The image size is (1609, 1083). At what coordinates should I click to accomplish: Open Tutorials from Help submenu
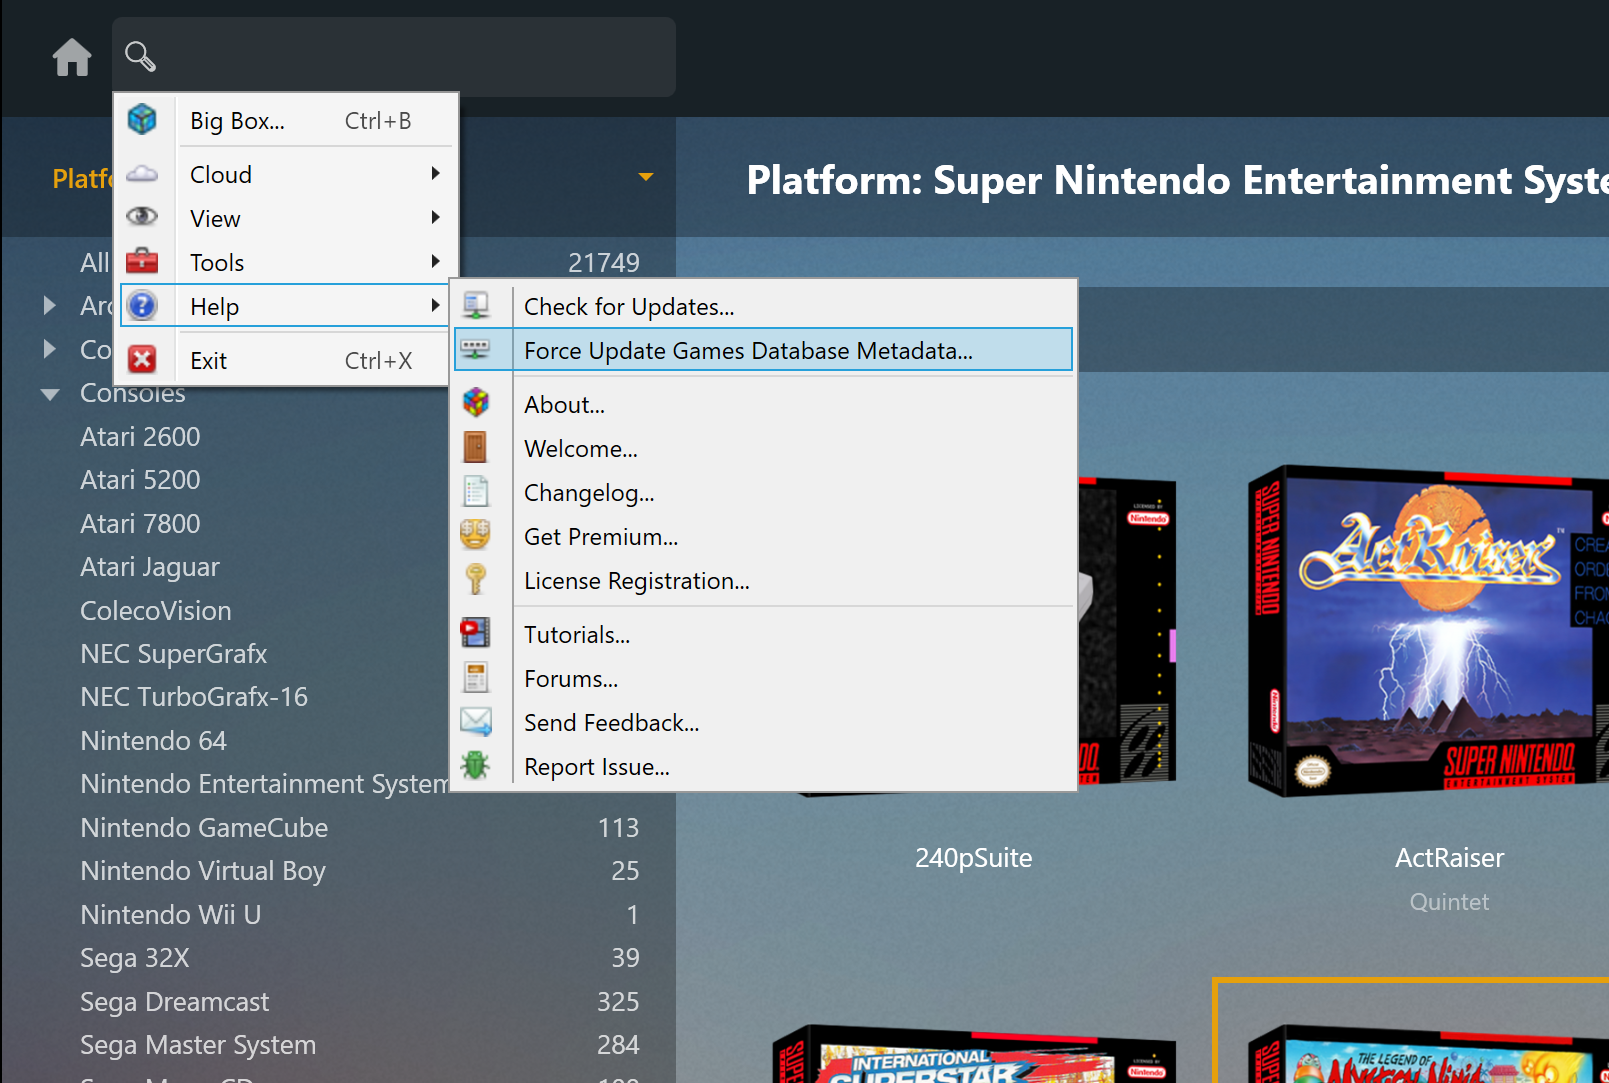tap(764, 634)
